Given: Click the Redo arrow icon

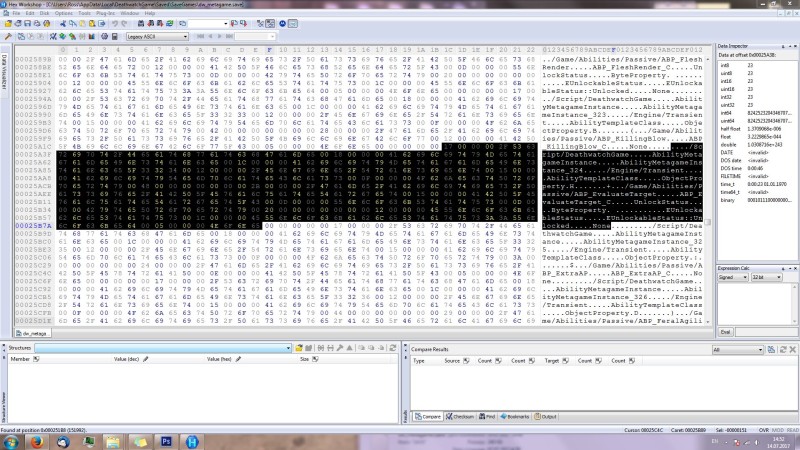Looking at the screenshot, I should [124, 23].
